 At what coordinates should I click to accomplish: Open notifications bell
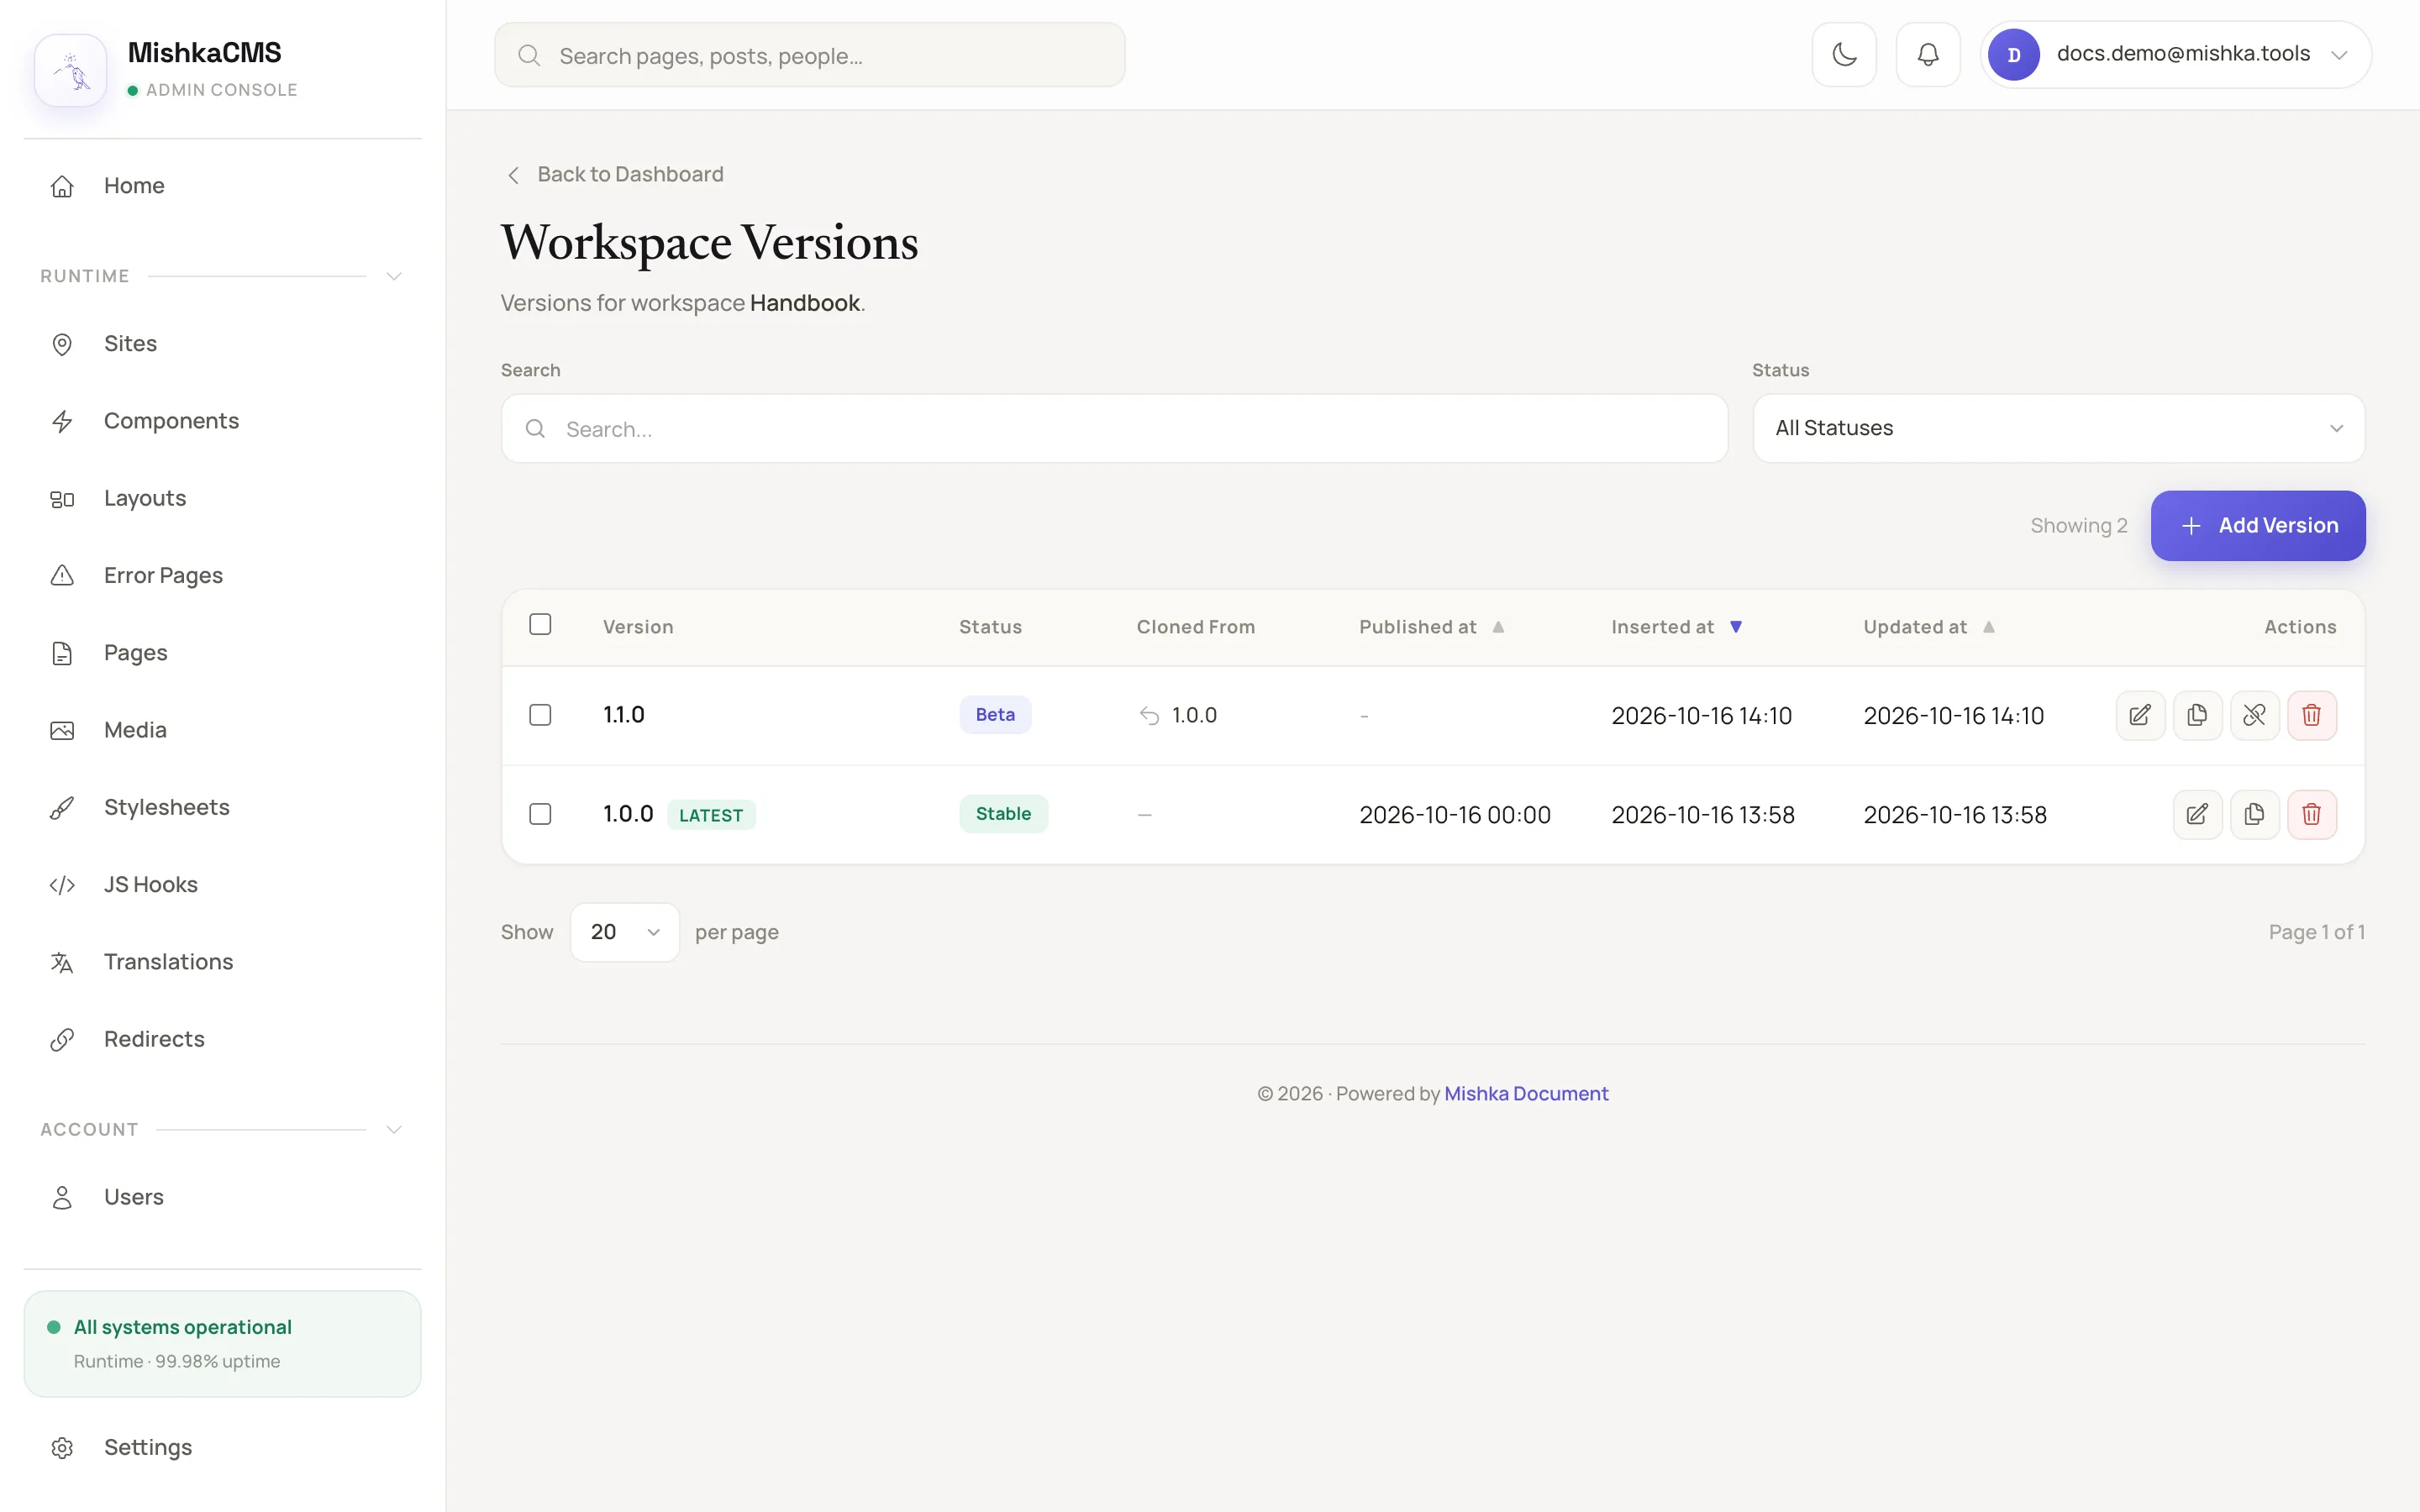click(1928, 55)
